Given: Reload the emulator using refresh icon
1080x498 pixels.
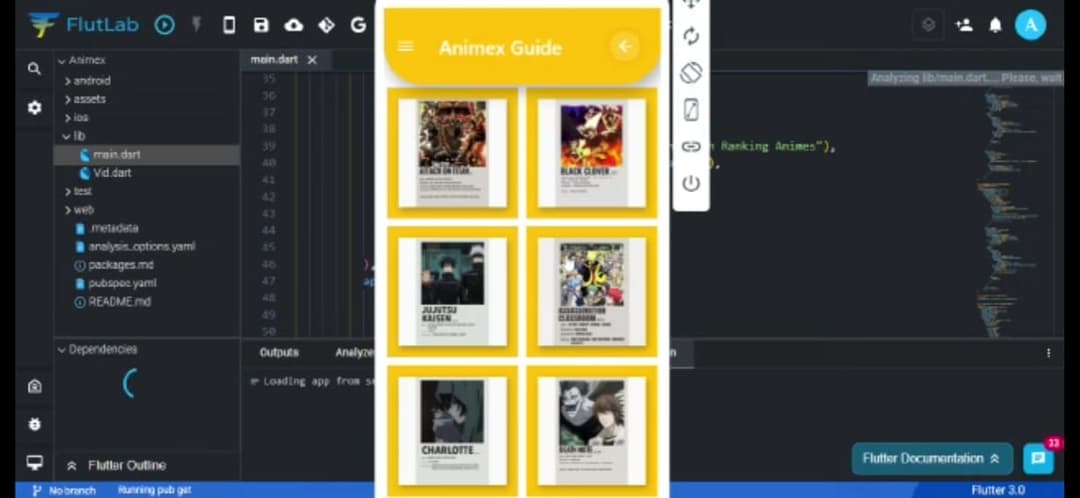Looking at the screenshot, I should (691, 36).
